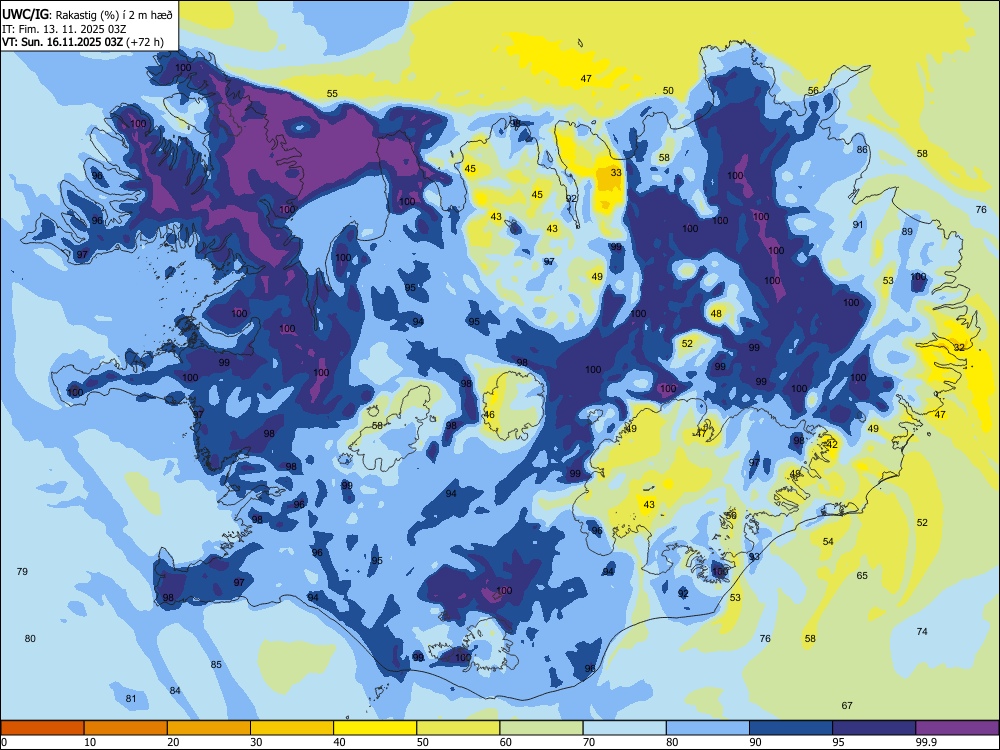The height and width of the screenshot is (750, 1000).
Task: Click the 70–80 light blue legend swatch
Action: coord(624,728)
